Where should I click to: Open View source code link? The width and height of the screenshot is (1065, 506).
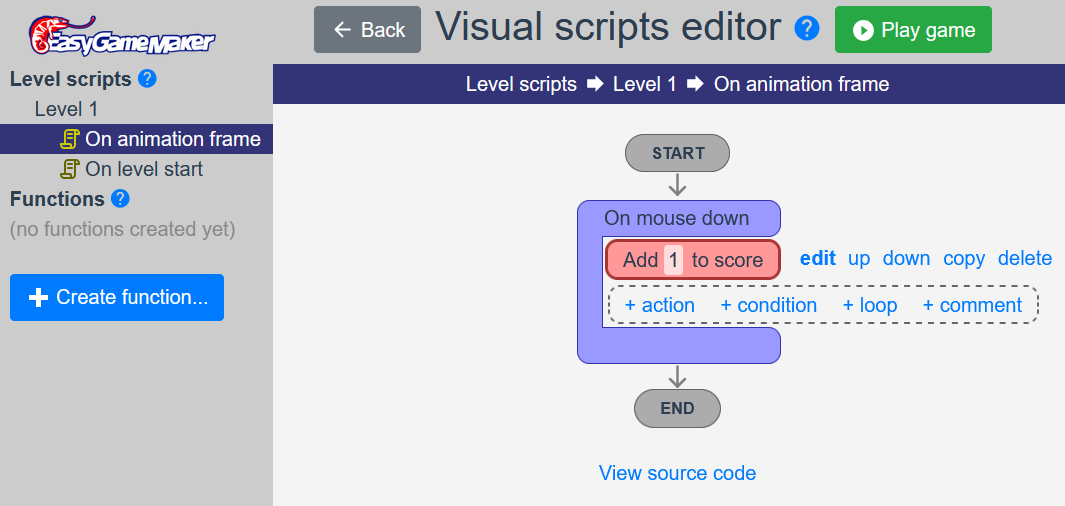[x=677, y=473]
